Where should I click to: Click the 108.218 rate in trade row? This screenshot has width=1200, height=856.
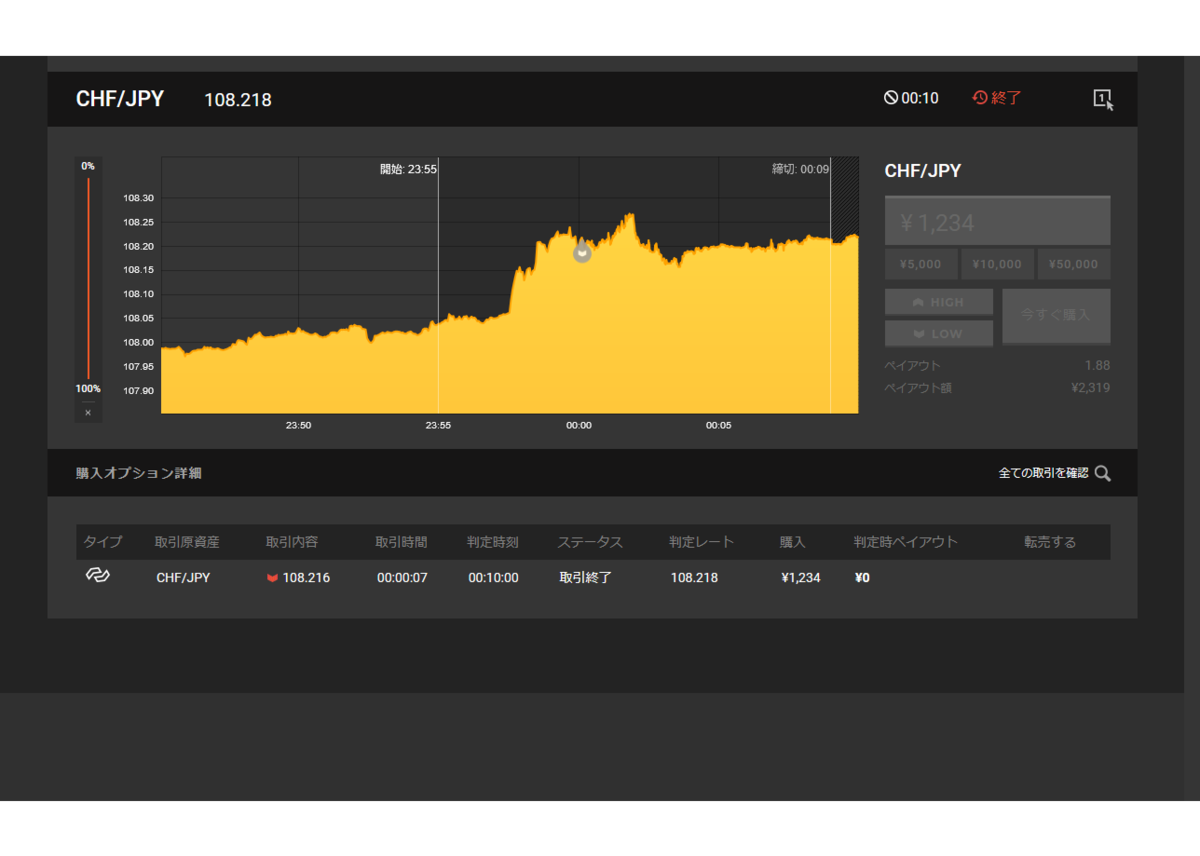tap(694, 577)
